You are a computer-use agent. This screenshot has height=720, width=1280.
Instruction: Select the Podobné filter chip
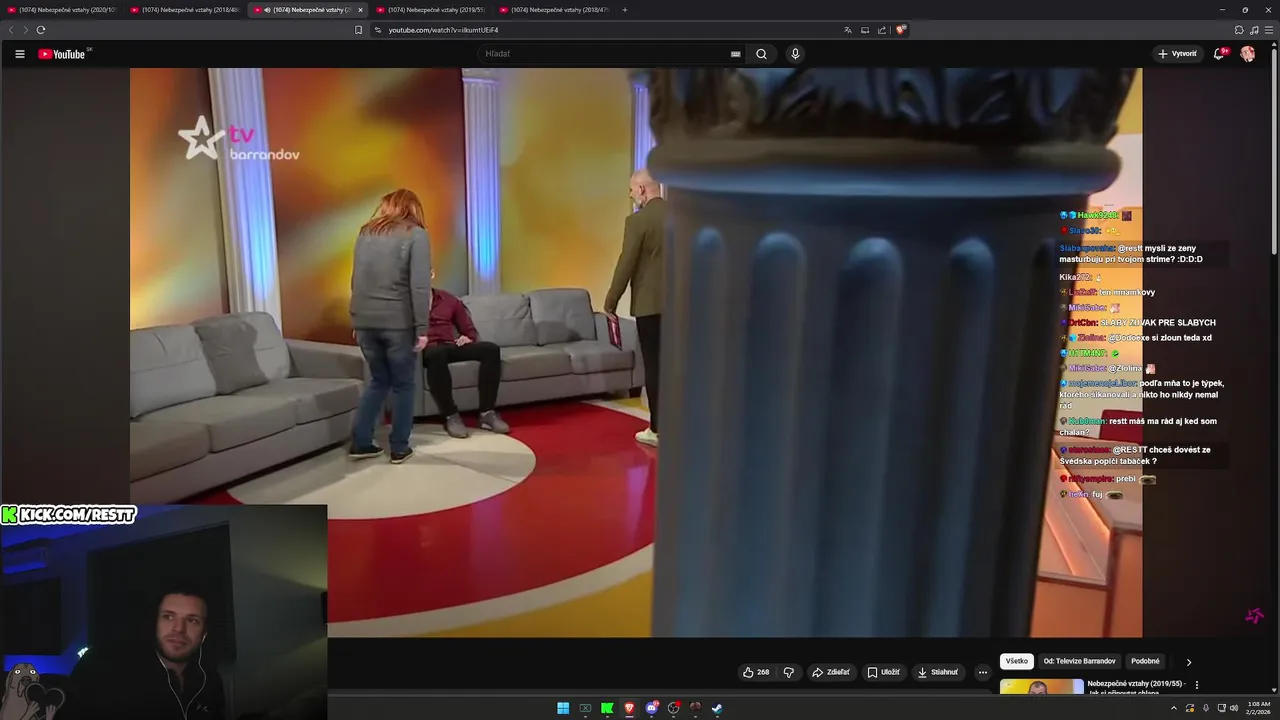[1145, 661]
